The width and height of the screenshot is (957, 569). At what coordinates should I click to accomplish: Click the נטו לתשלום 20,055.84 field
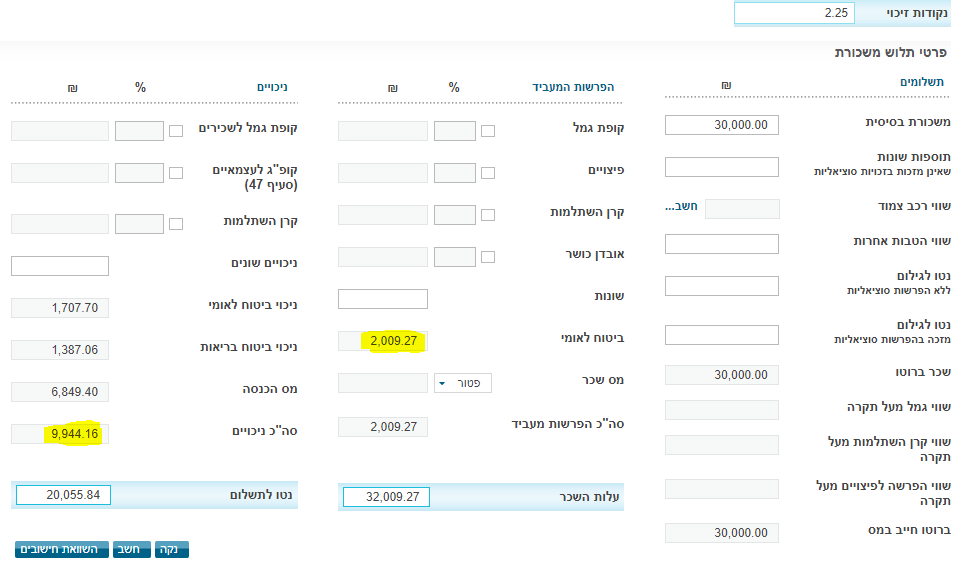click(63, 495)
